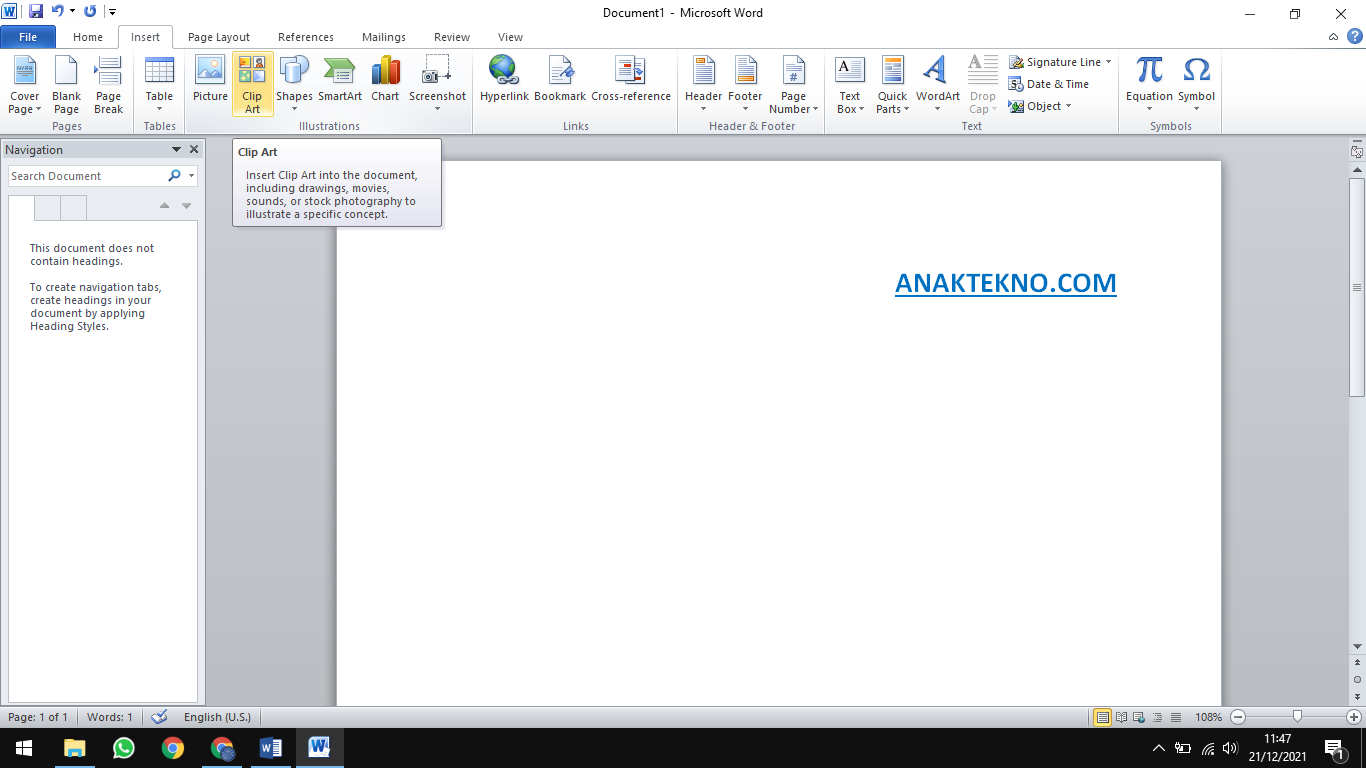Screen dimensions: 1366x768
Task: Click the 108% zoom level
Action: pos(1208,717)
